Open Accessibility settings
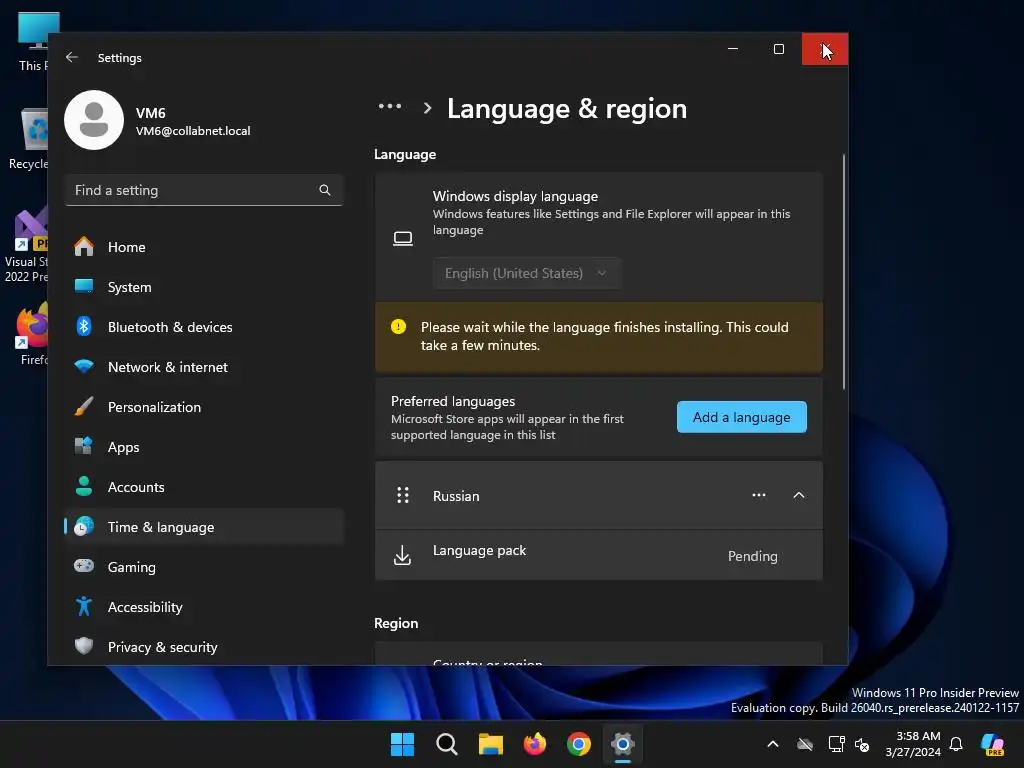Screen dimensions: 1024x768 click(204, 607)
